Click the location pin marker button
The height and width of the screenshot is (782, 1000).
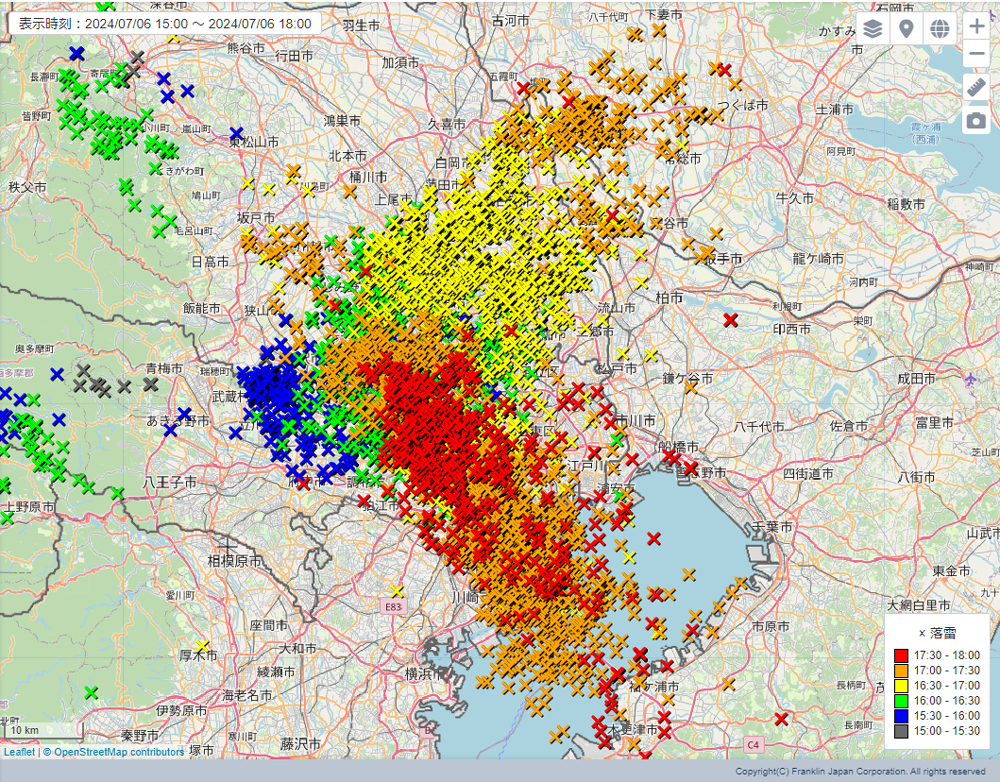click(x=906, y=28)
